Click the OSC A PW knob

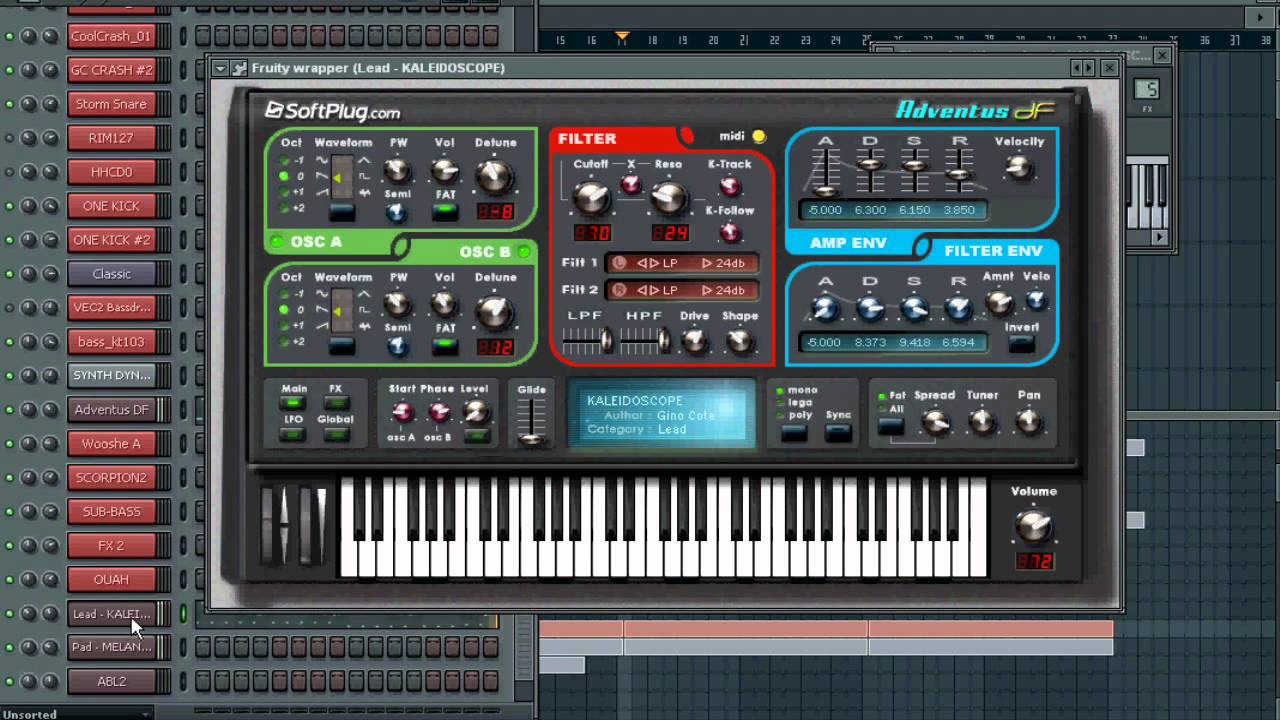[x=397, y=170]
